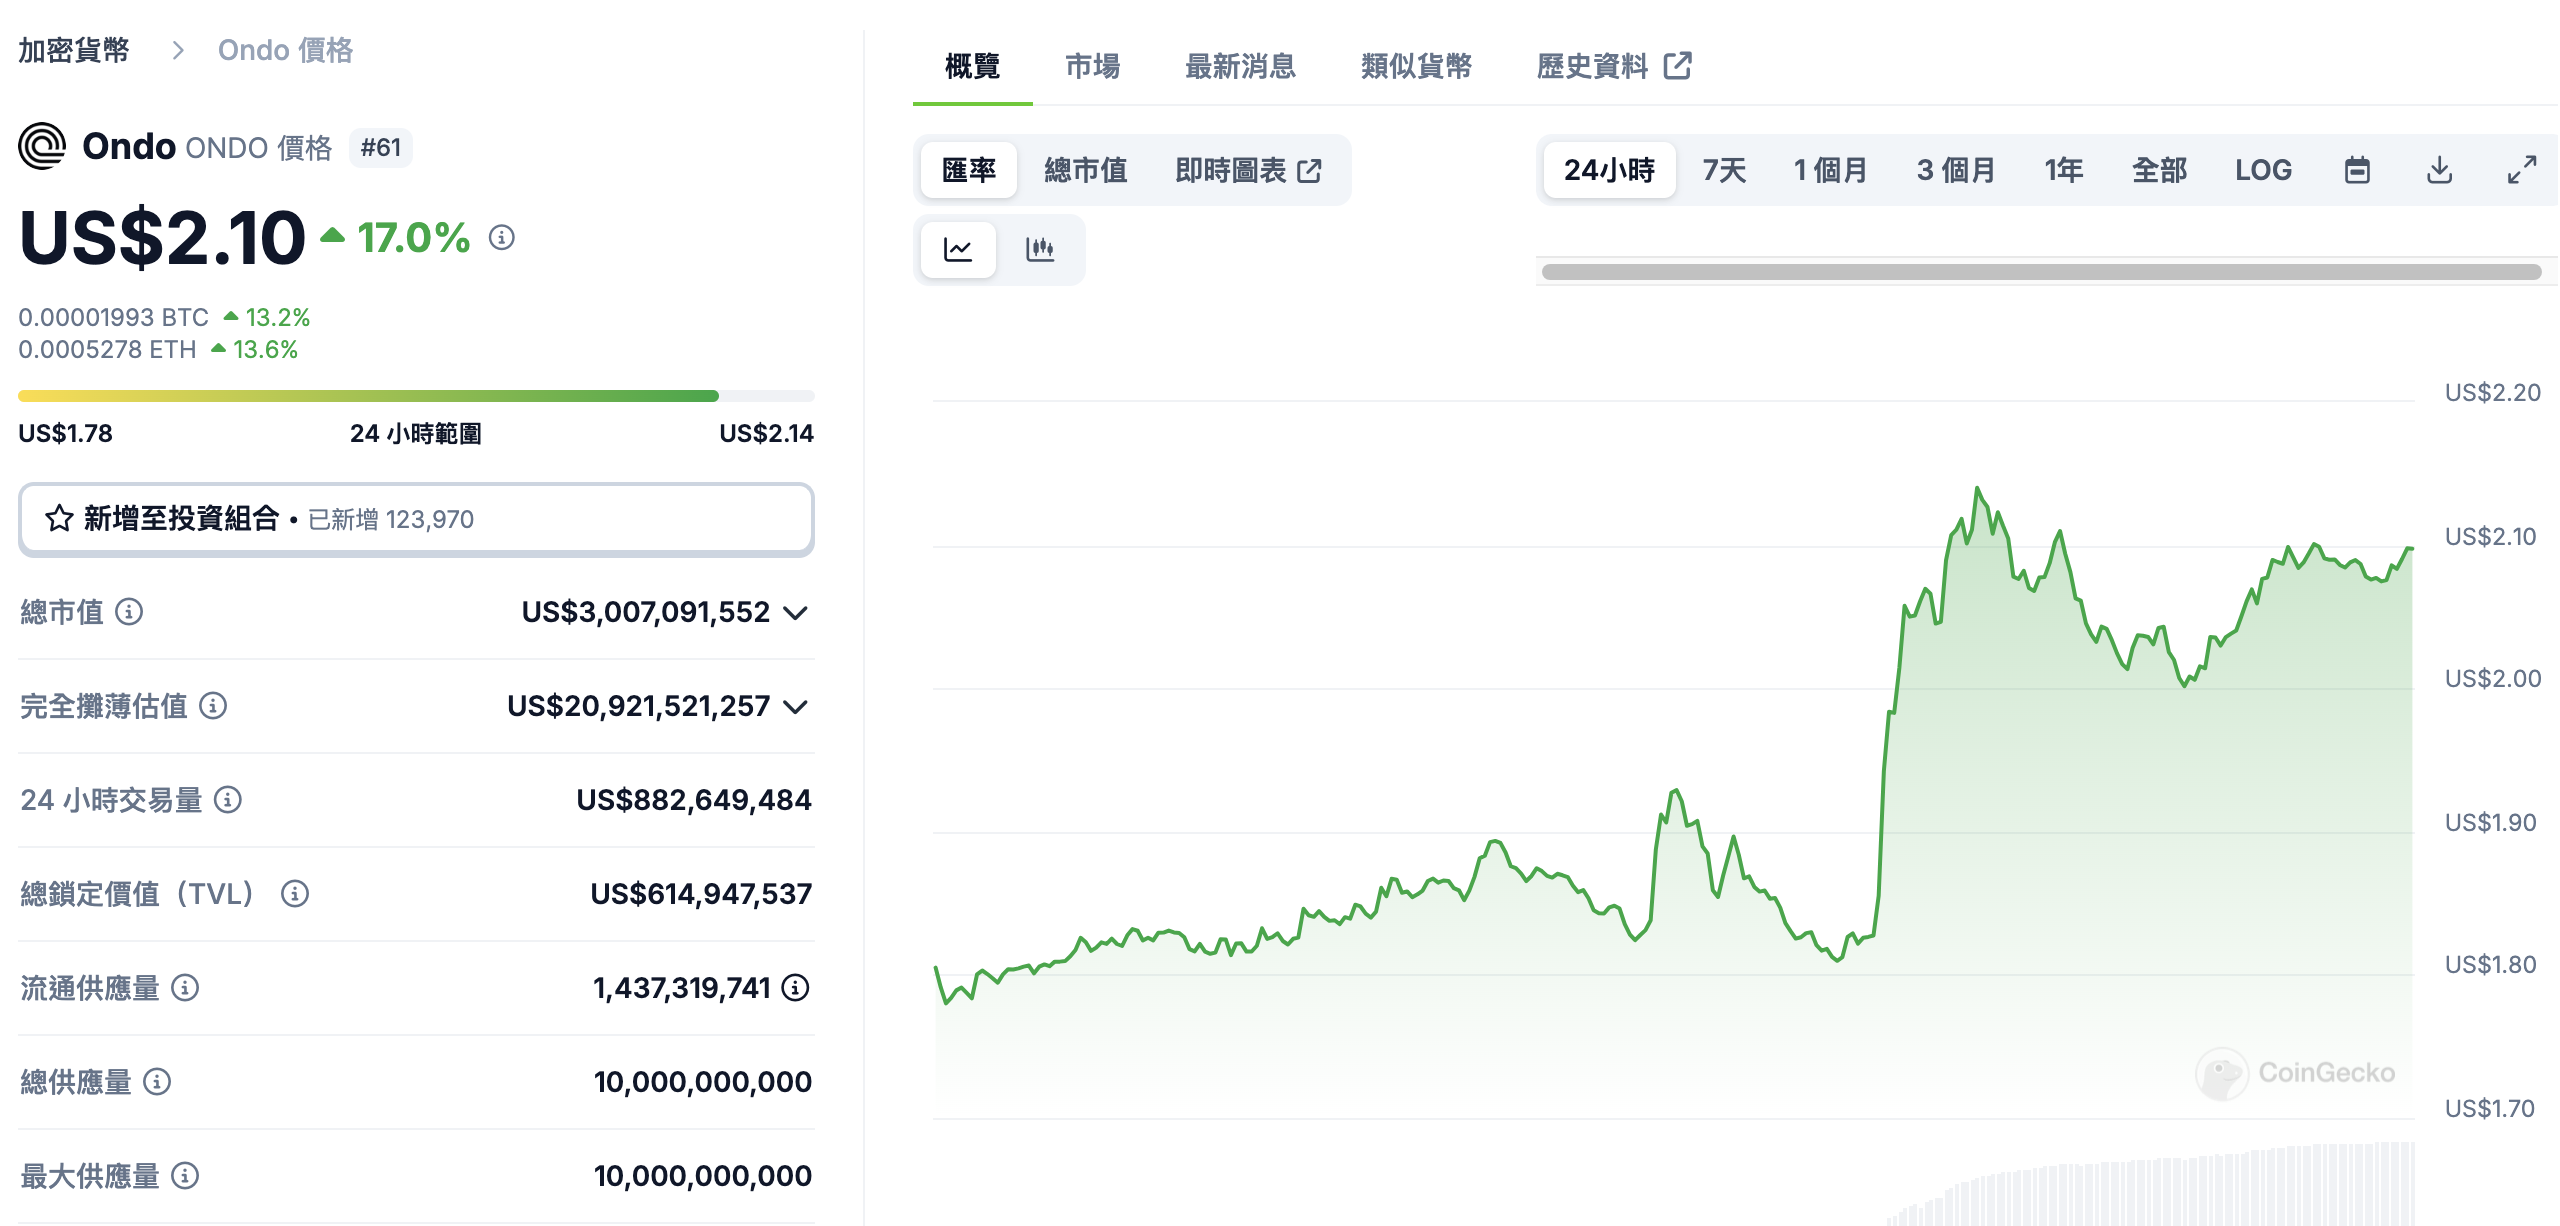
Task: Switch to the 市場 tab
Action: (x=1093, y=67)
